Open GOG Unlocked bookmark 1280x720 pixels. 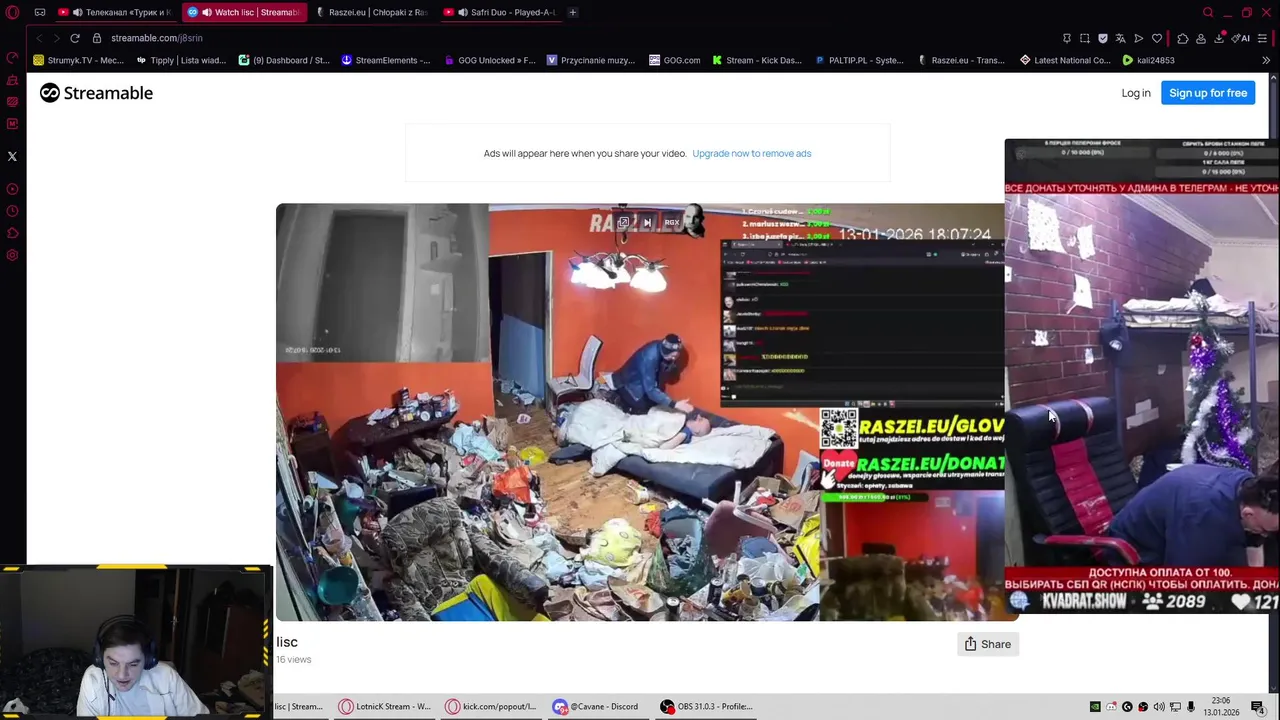[x=489, y=60]
